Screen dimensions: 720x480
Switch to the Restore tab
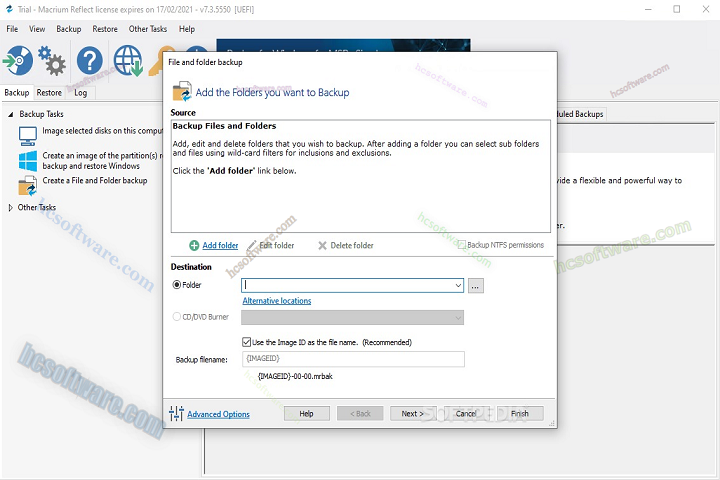point(49,93)
